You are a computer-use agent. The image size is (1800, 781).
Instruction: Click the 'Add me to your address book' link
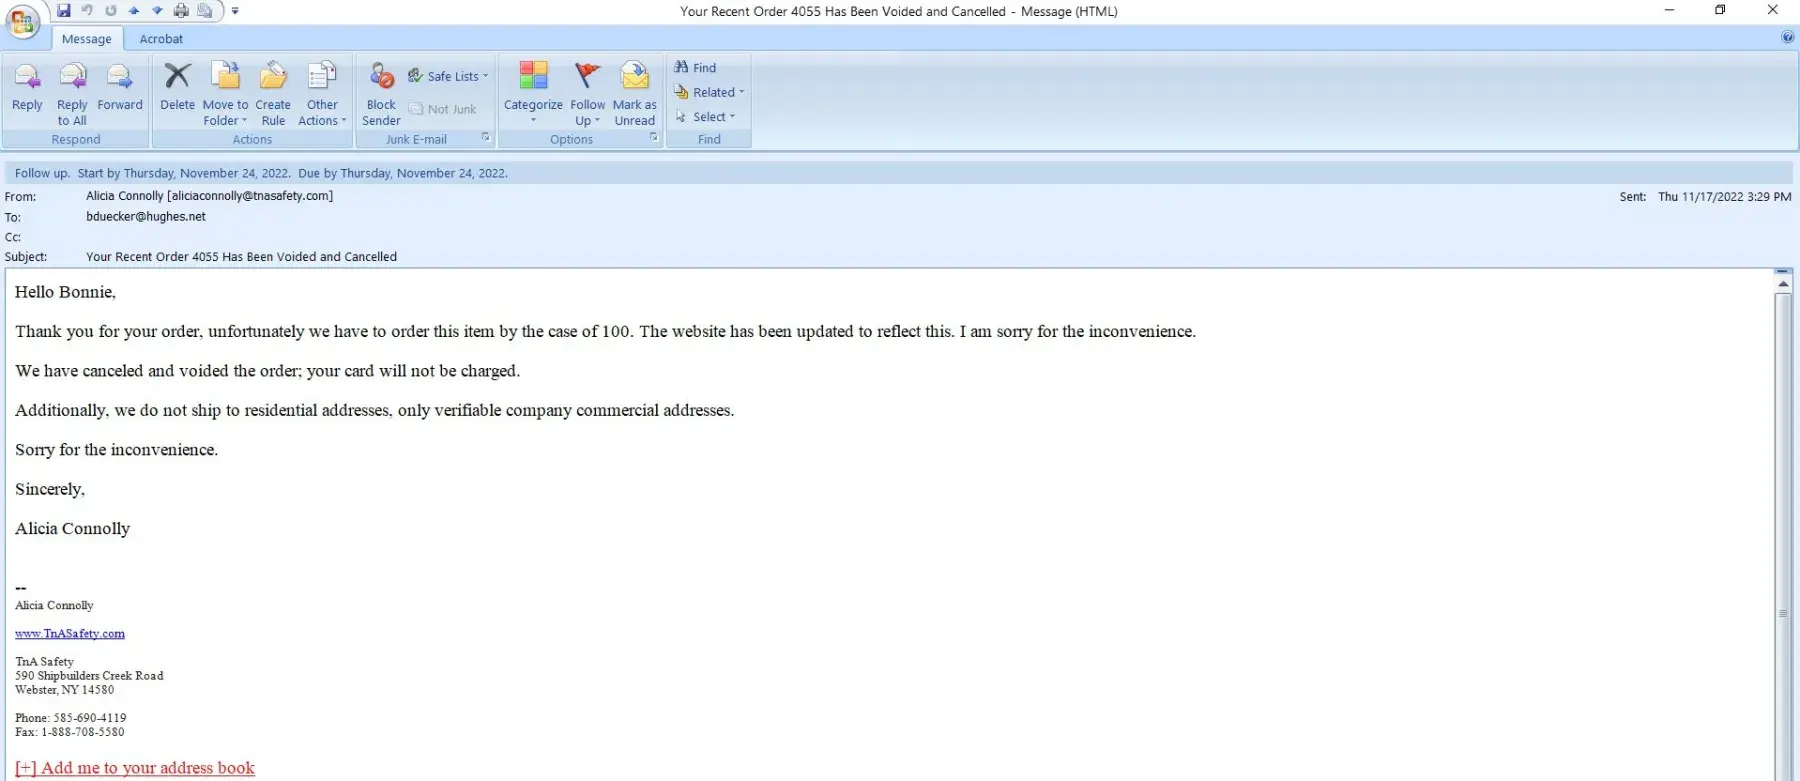pos(135,768)
